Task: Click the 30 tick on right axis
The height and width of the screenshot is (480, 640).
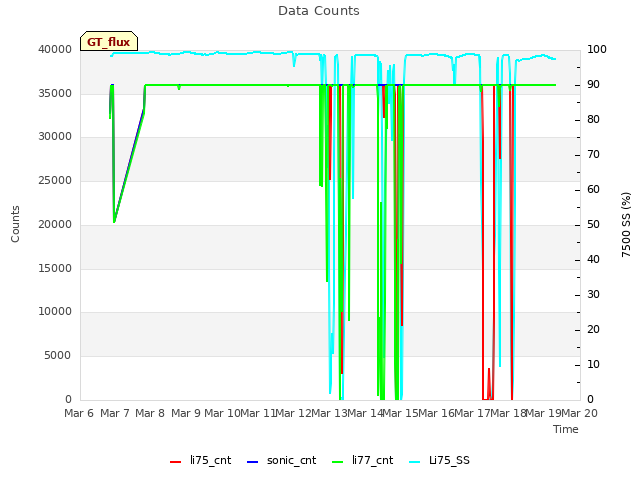Action: tap(593, 295)
